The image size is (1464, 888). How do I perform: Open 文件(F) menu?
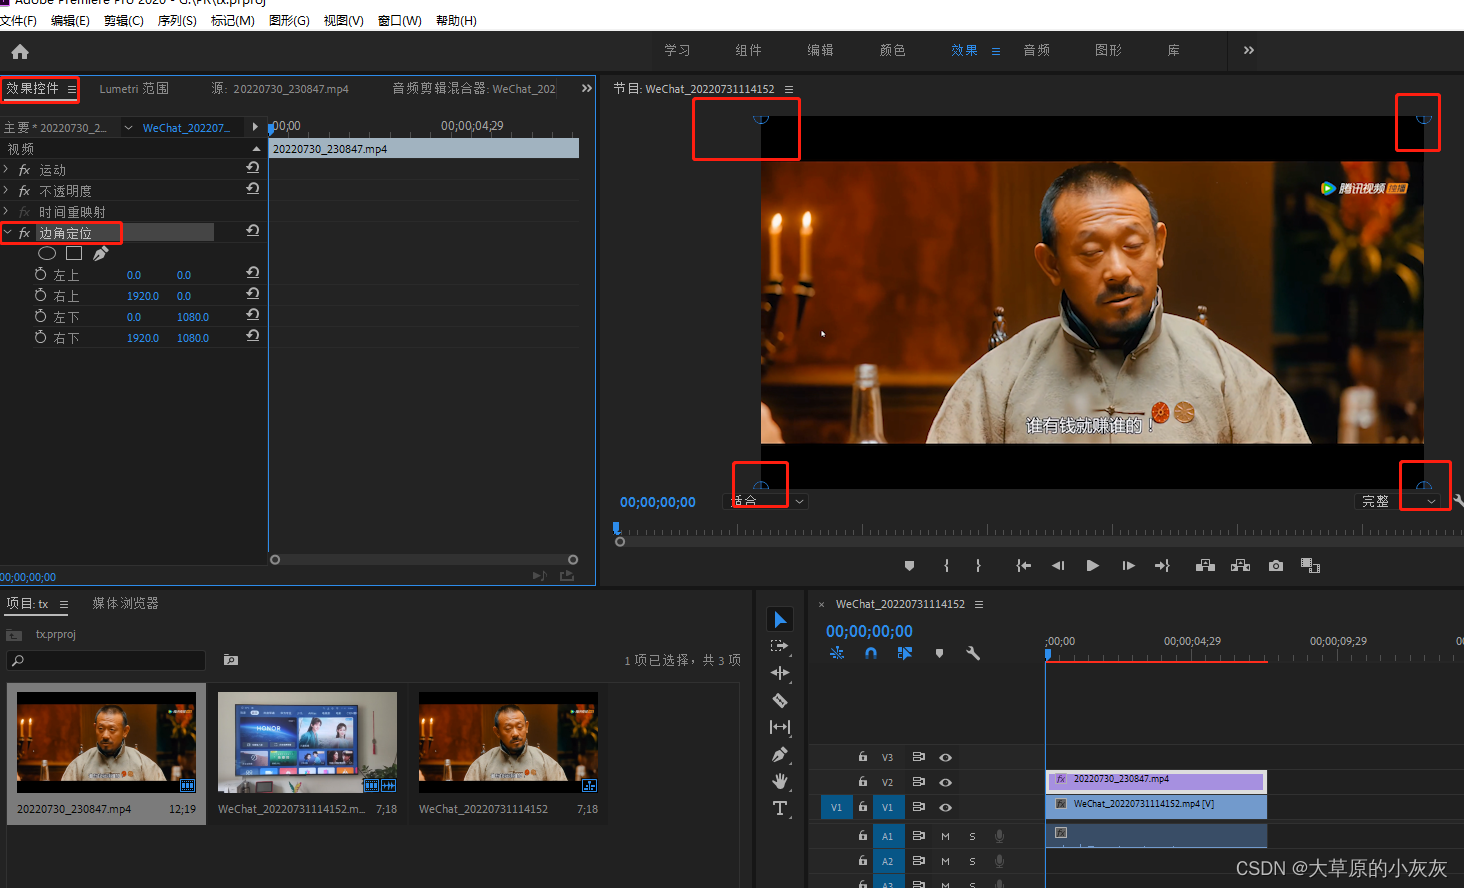18,20
